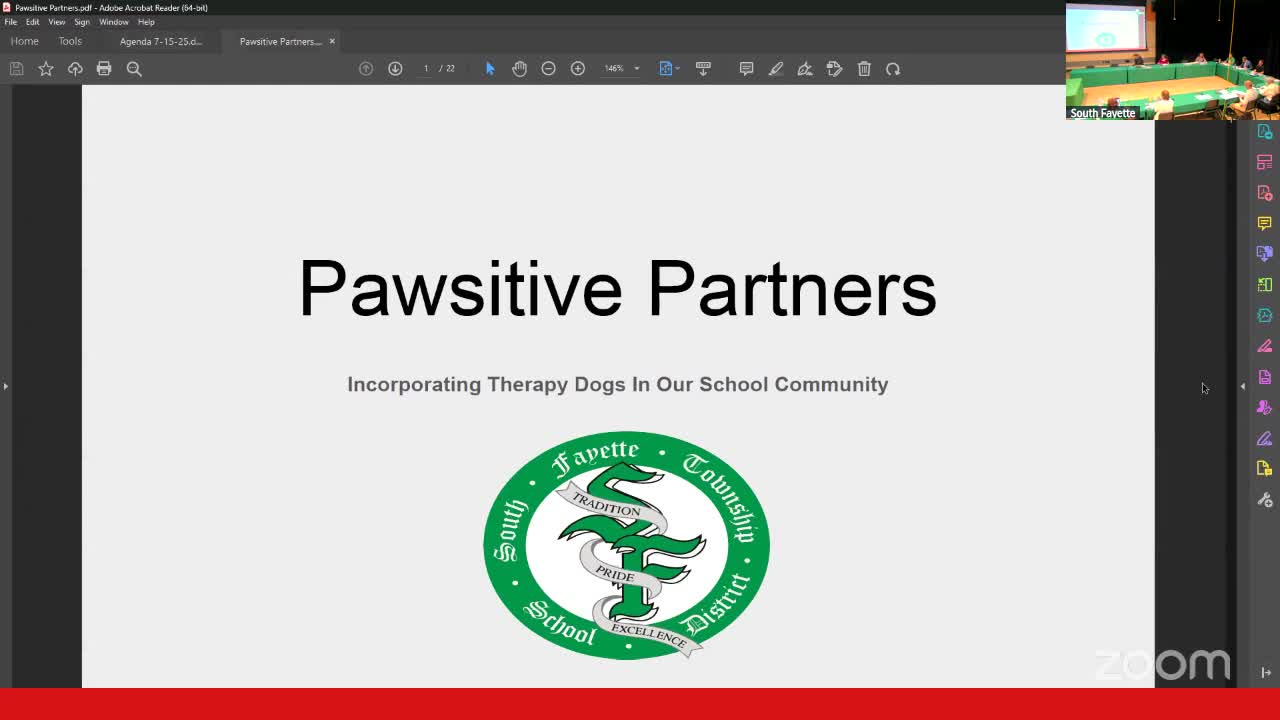This screenshot has width=1280, height=720.
Task: Click the Delete trash icon
Action: point(864,69)
